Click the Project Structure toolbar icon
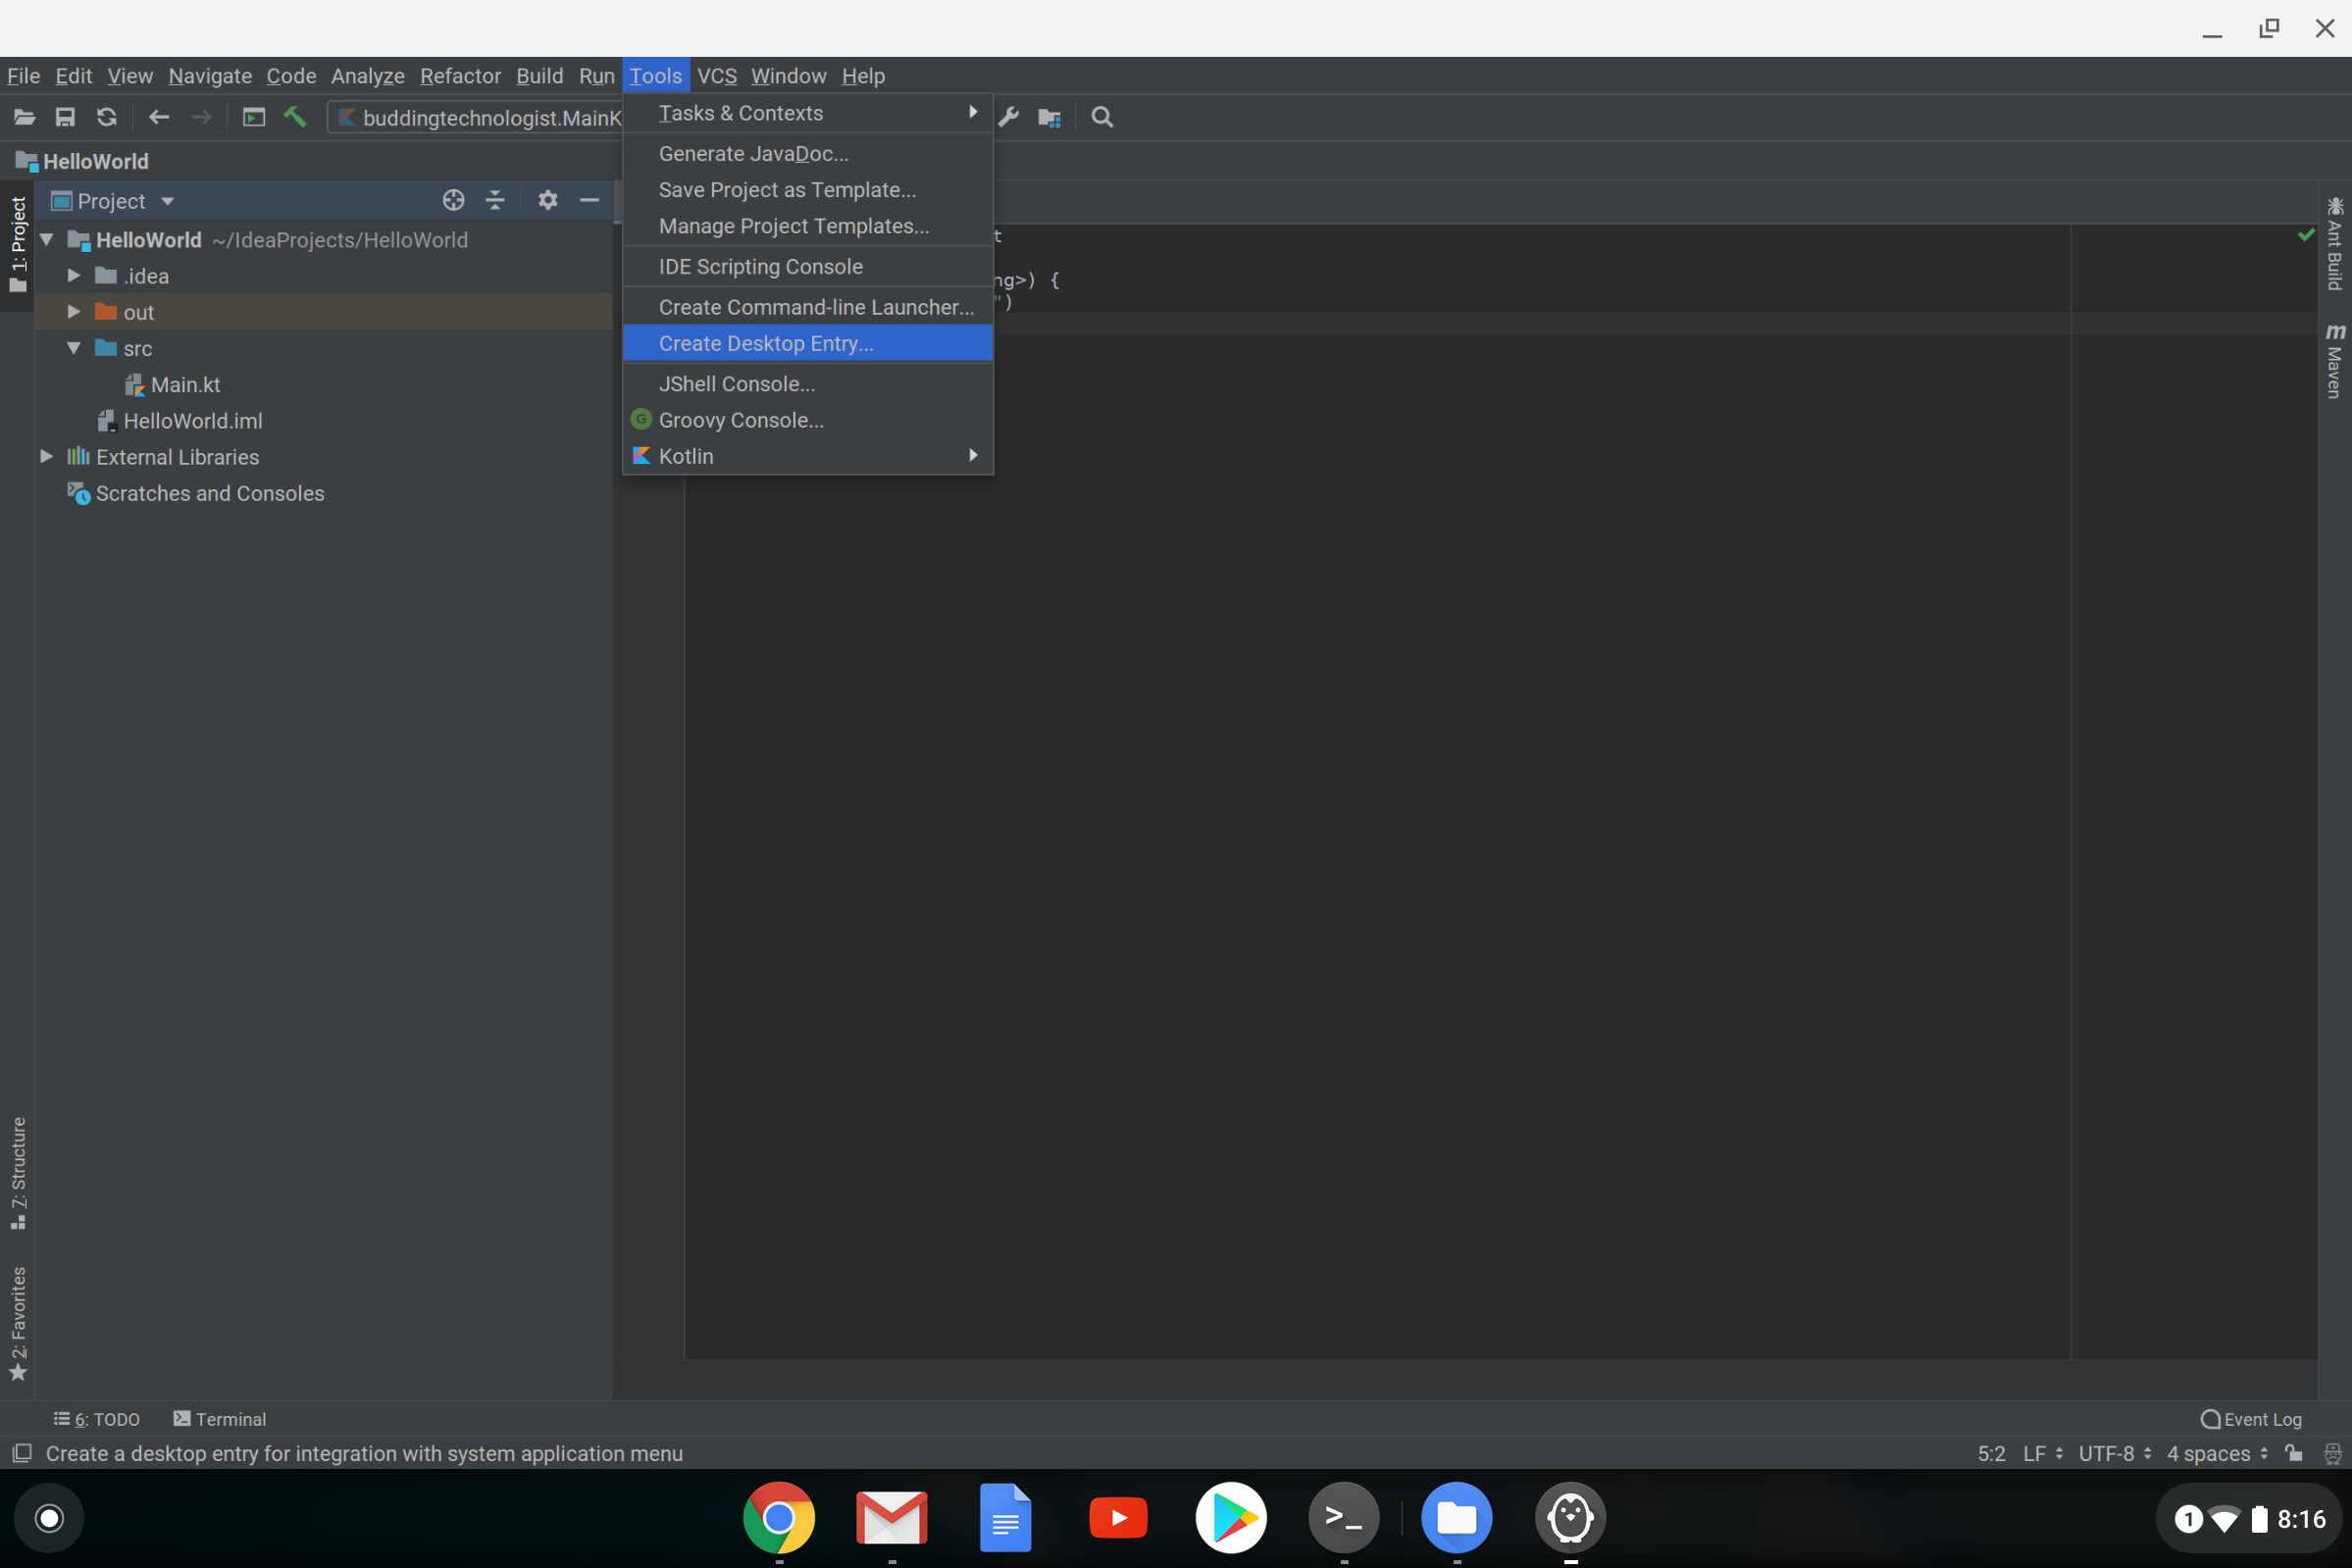The width and height of the screenshot is (2352, 1568). (x=1049, y=117)
